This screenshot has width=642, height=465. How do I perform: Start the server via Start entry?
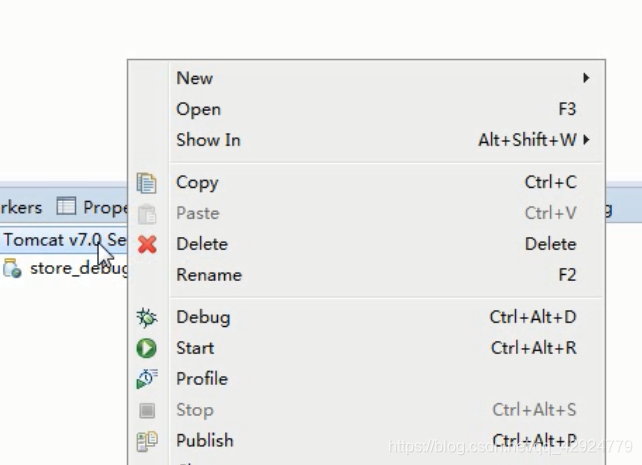(x=366, y=348)
